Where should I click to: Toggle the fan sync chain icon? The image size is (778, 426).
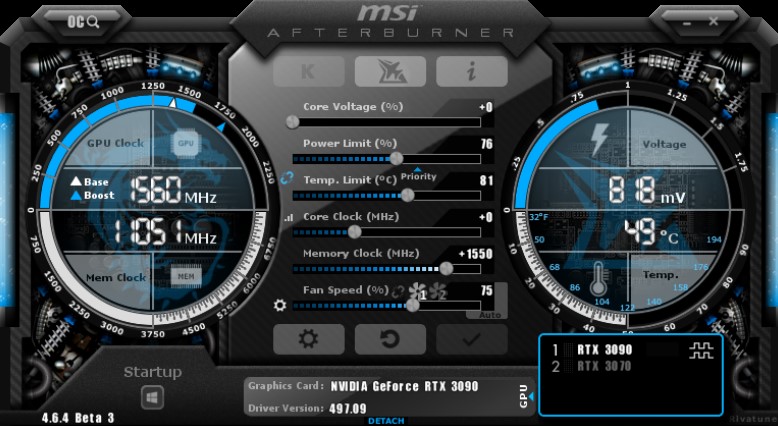pos(398,292)
